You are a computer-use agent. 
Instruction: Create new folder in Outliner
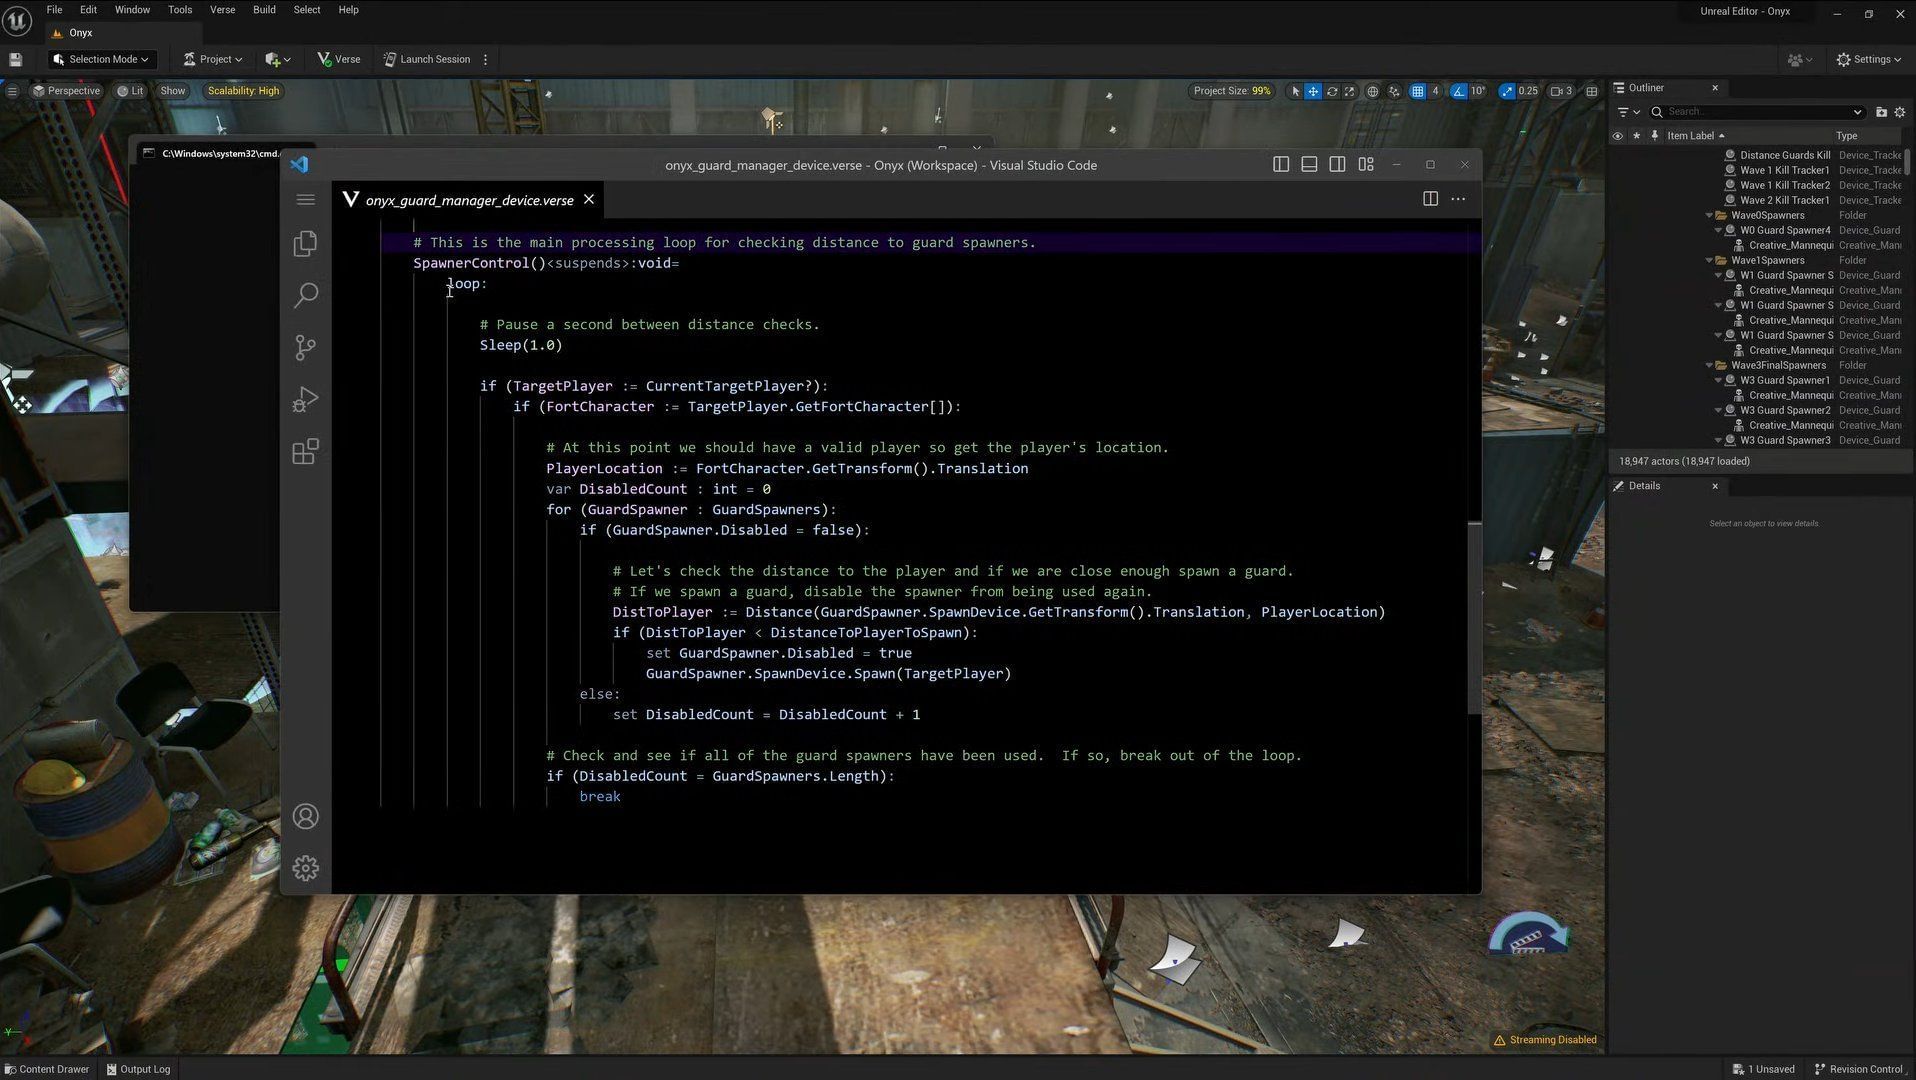point(1880,112)
